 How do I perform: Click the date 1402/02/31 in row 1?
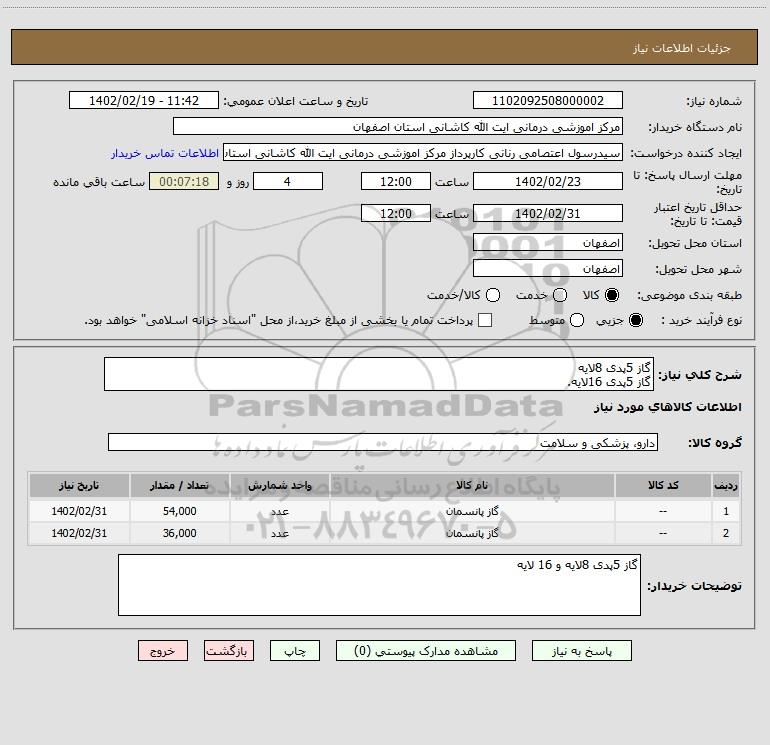pyautogui.click(x=79, y=511)
